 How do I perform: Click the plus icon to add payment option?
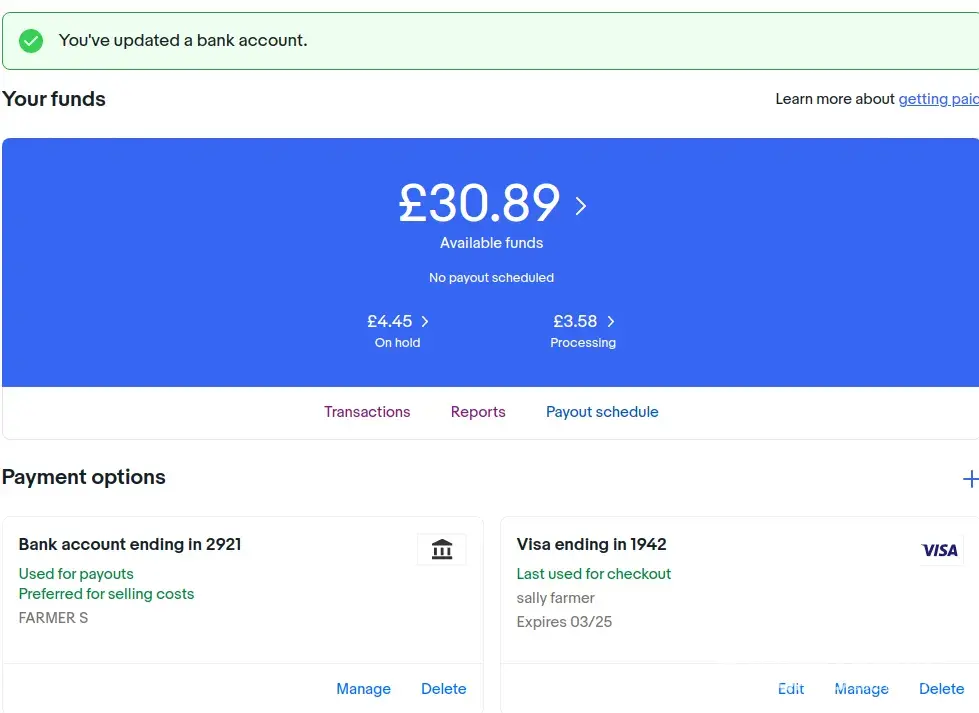969,479
